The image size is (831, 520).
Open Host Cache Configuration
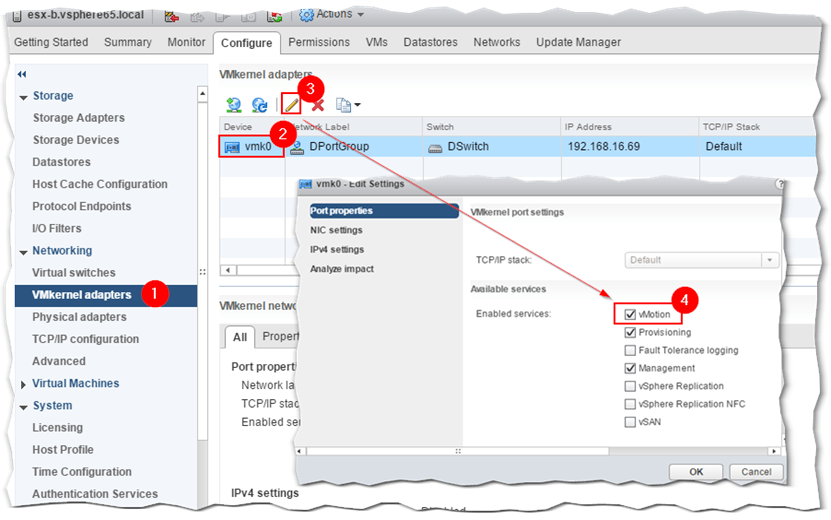pos(100,184)
